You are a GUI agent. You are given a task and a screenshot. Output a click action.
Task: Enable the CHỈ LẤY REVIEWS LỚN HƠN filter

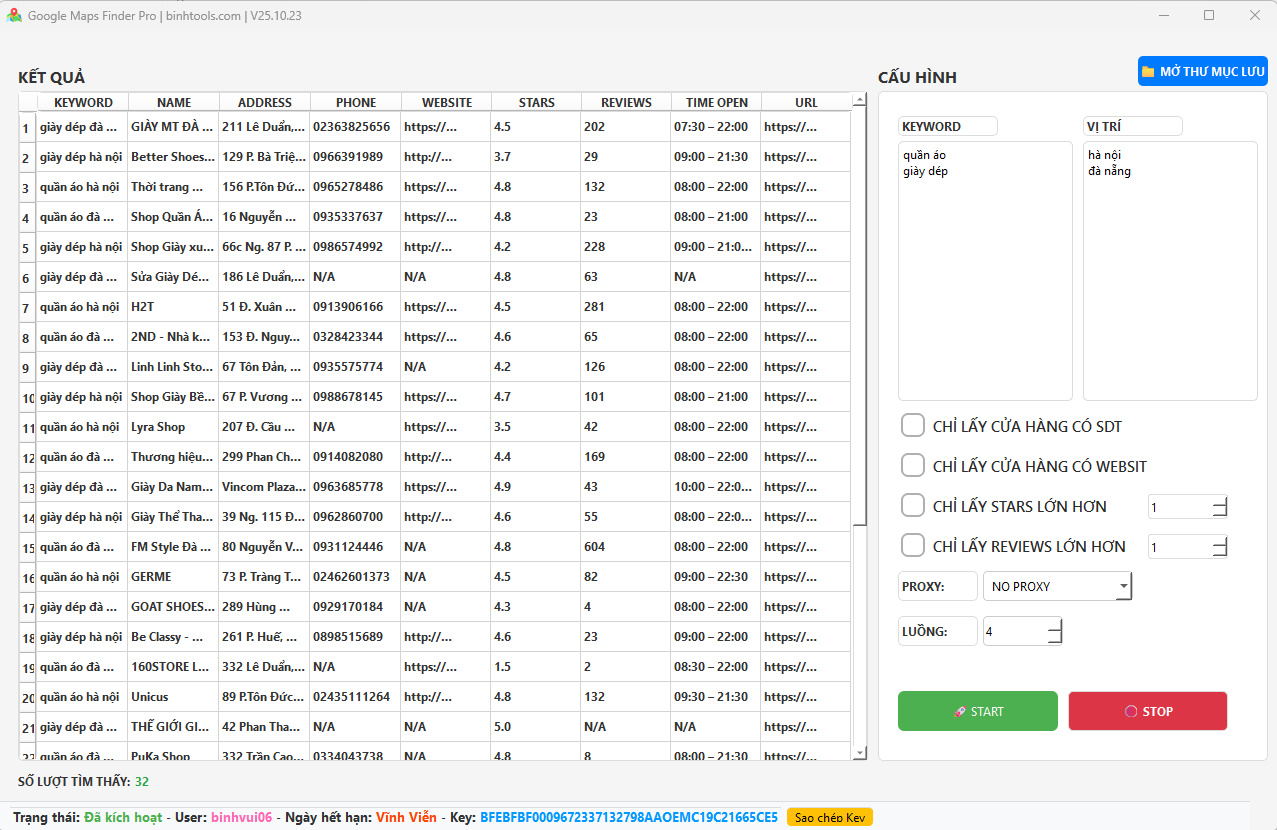tap(912, 546)
